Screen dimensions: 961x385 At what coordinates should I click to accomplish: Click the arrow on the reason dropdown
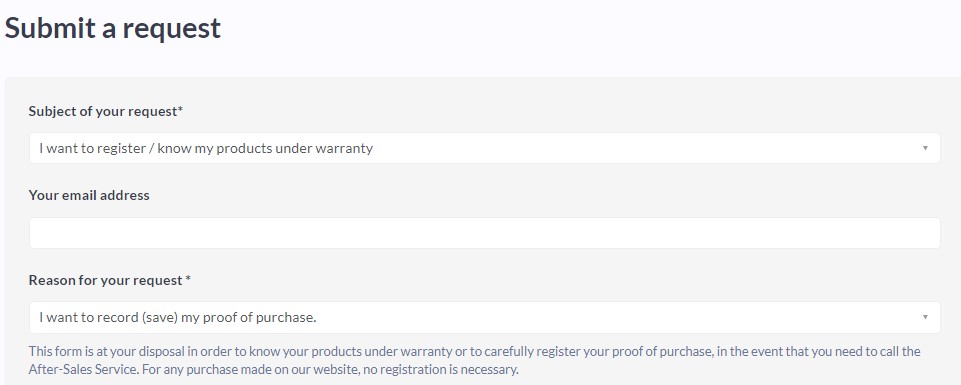[x=925, y=318]
